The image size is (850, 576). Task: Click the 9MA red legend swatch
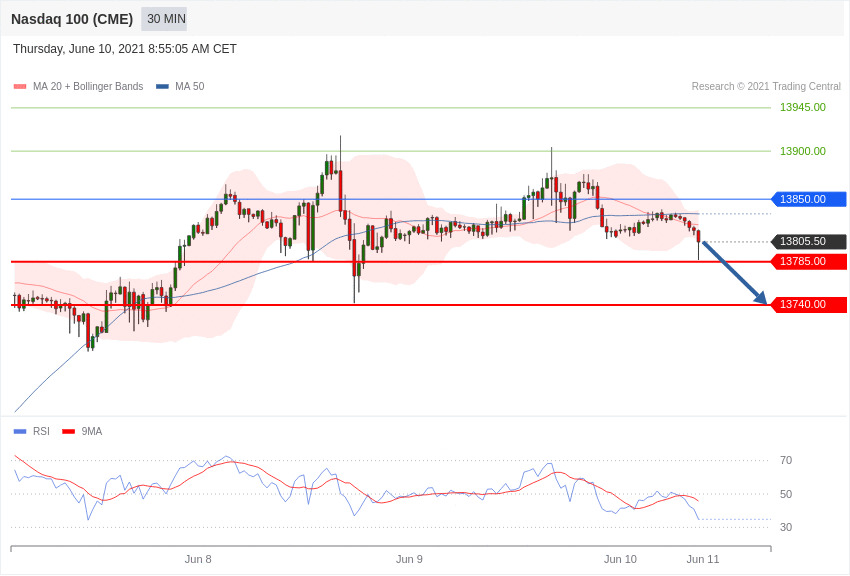[x=68, y=432]
